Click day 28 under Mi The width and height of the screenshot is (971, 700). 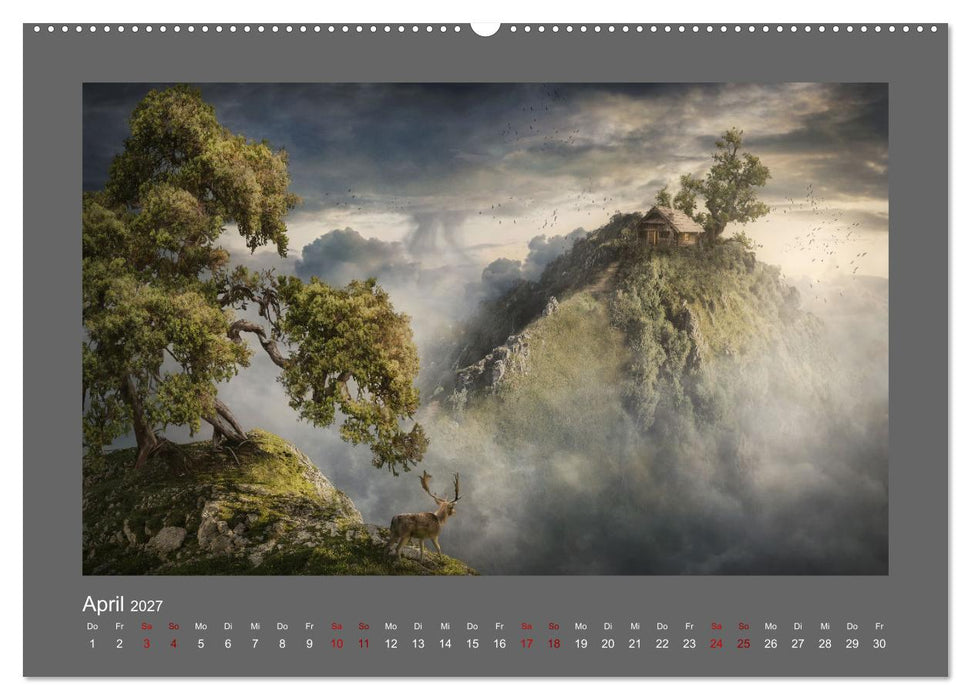tap(825, 644)
